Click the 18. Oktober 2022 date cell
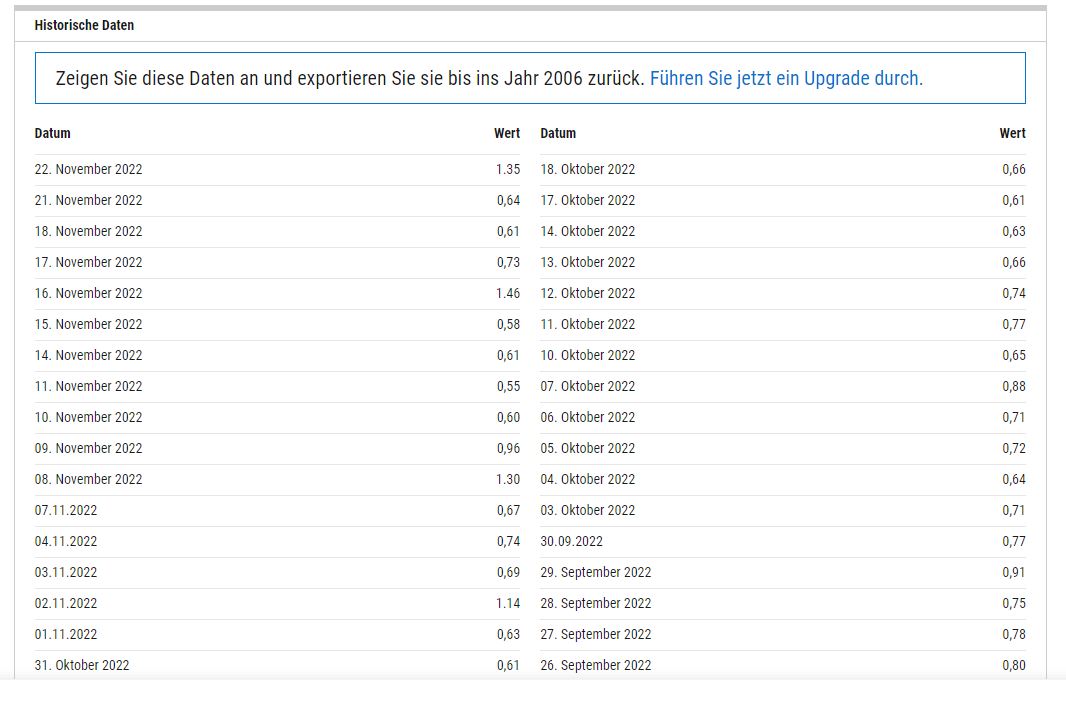The height and width of the screenshot is (705, 1066). 588,169
